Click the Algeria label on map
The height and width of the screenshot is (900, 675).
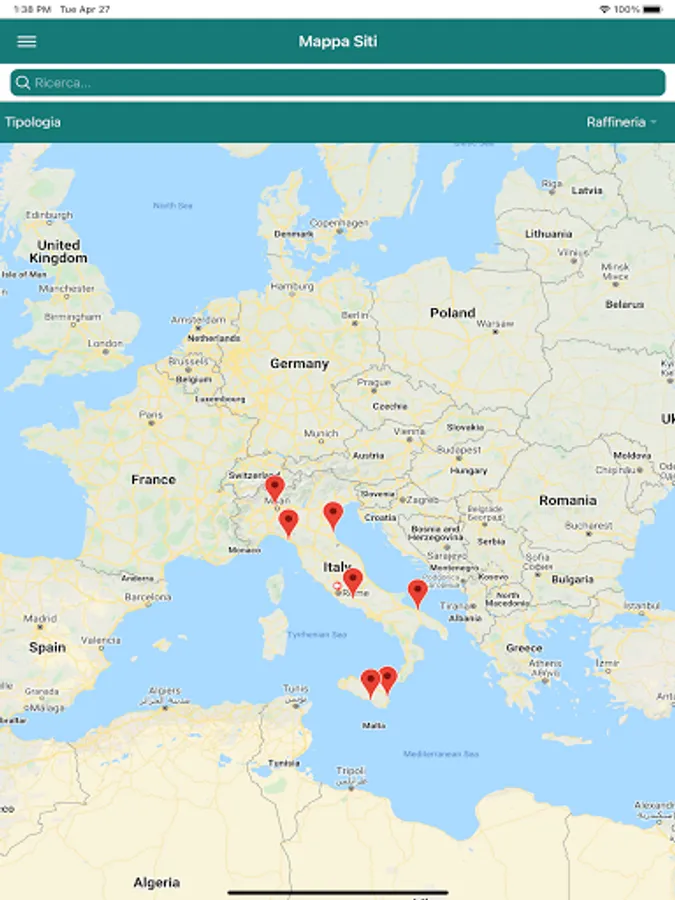[x=157, y=882]
